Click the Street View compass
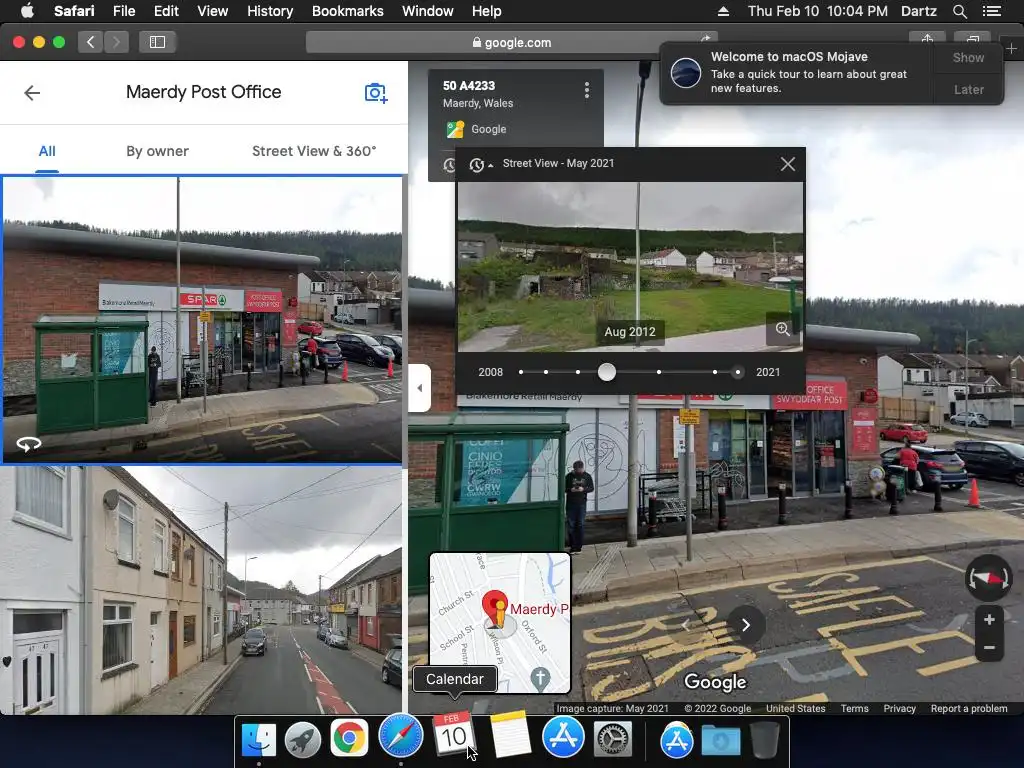Screen dimensions: 1024x768 [x=988, y=577]
